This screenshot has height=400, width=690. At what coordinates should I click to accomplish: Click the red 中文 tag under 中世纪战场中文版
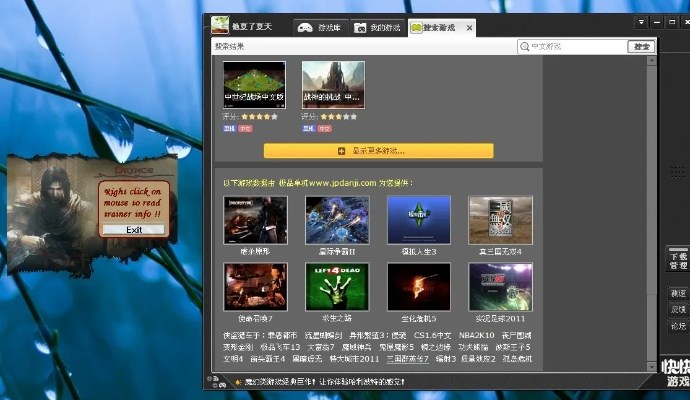click(x=245, y=128)
